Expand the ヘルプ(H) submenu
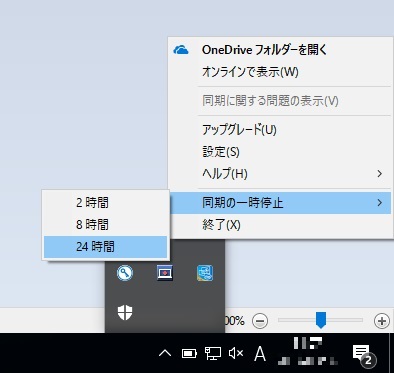This screenshot has height=373, width=394. tap(280, 174)
